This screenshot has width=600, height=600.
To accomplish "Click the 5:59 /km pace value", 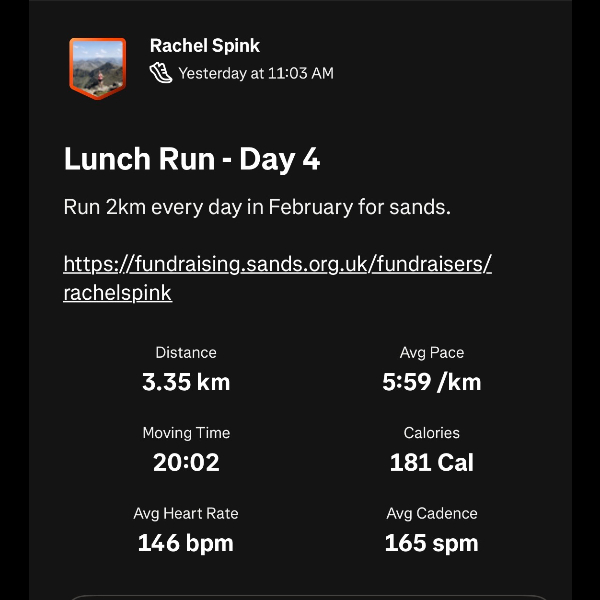I will [x=431, y=382].
